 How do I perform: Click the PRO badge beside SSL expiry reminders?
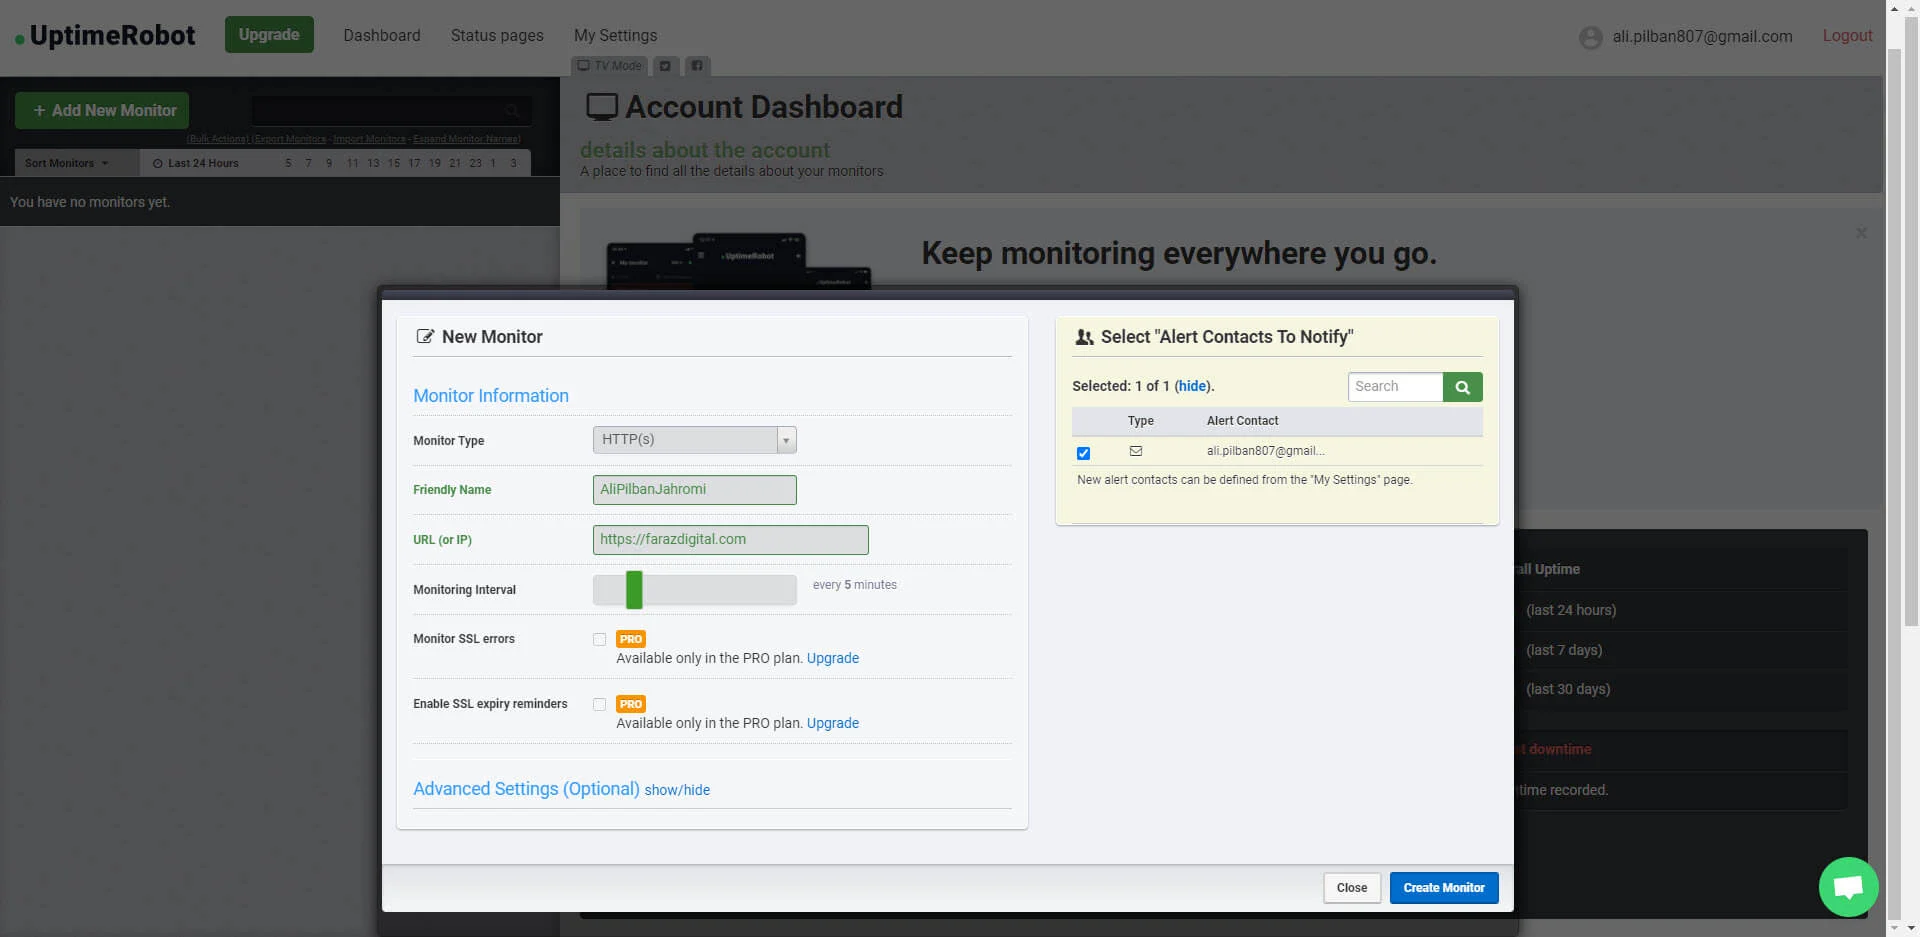point(631,704)
